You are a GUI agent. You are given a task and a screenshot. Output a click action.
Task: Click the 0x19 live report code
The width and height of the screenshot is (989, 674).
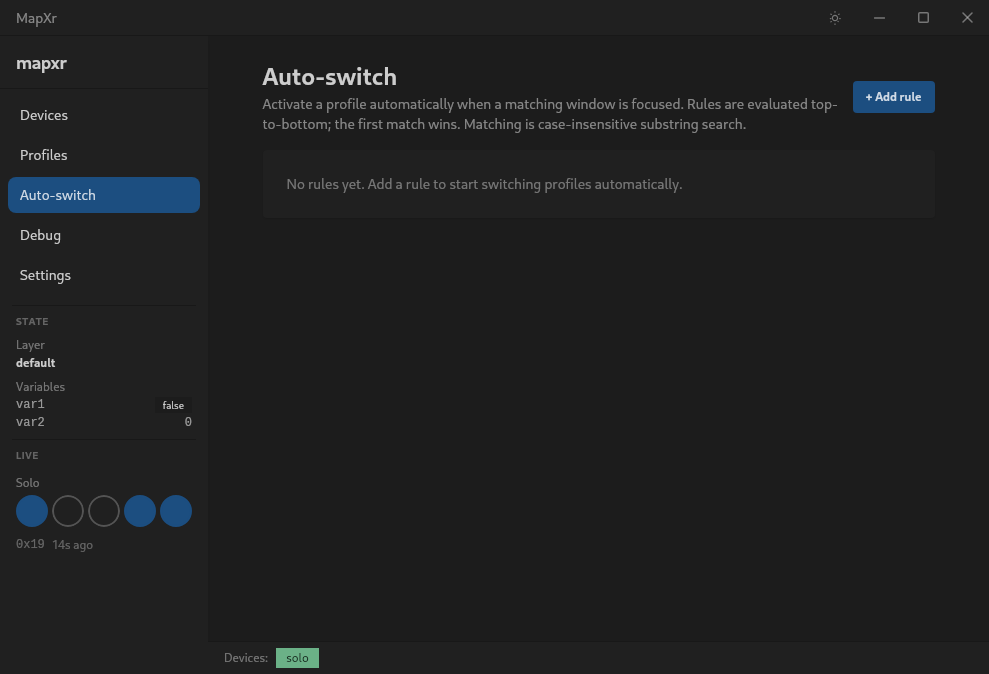30,544
